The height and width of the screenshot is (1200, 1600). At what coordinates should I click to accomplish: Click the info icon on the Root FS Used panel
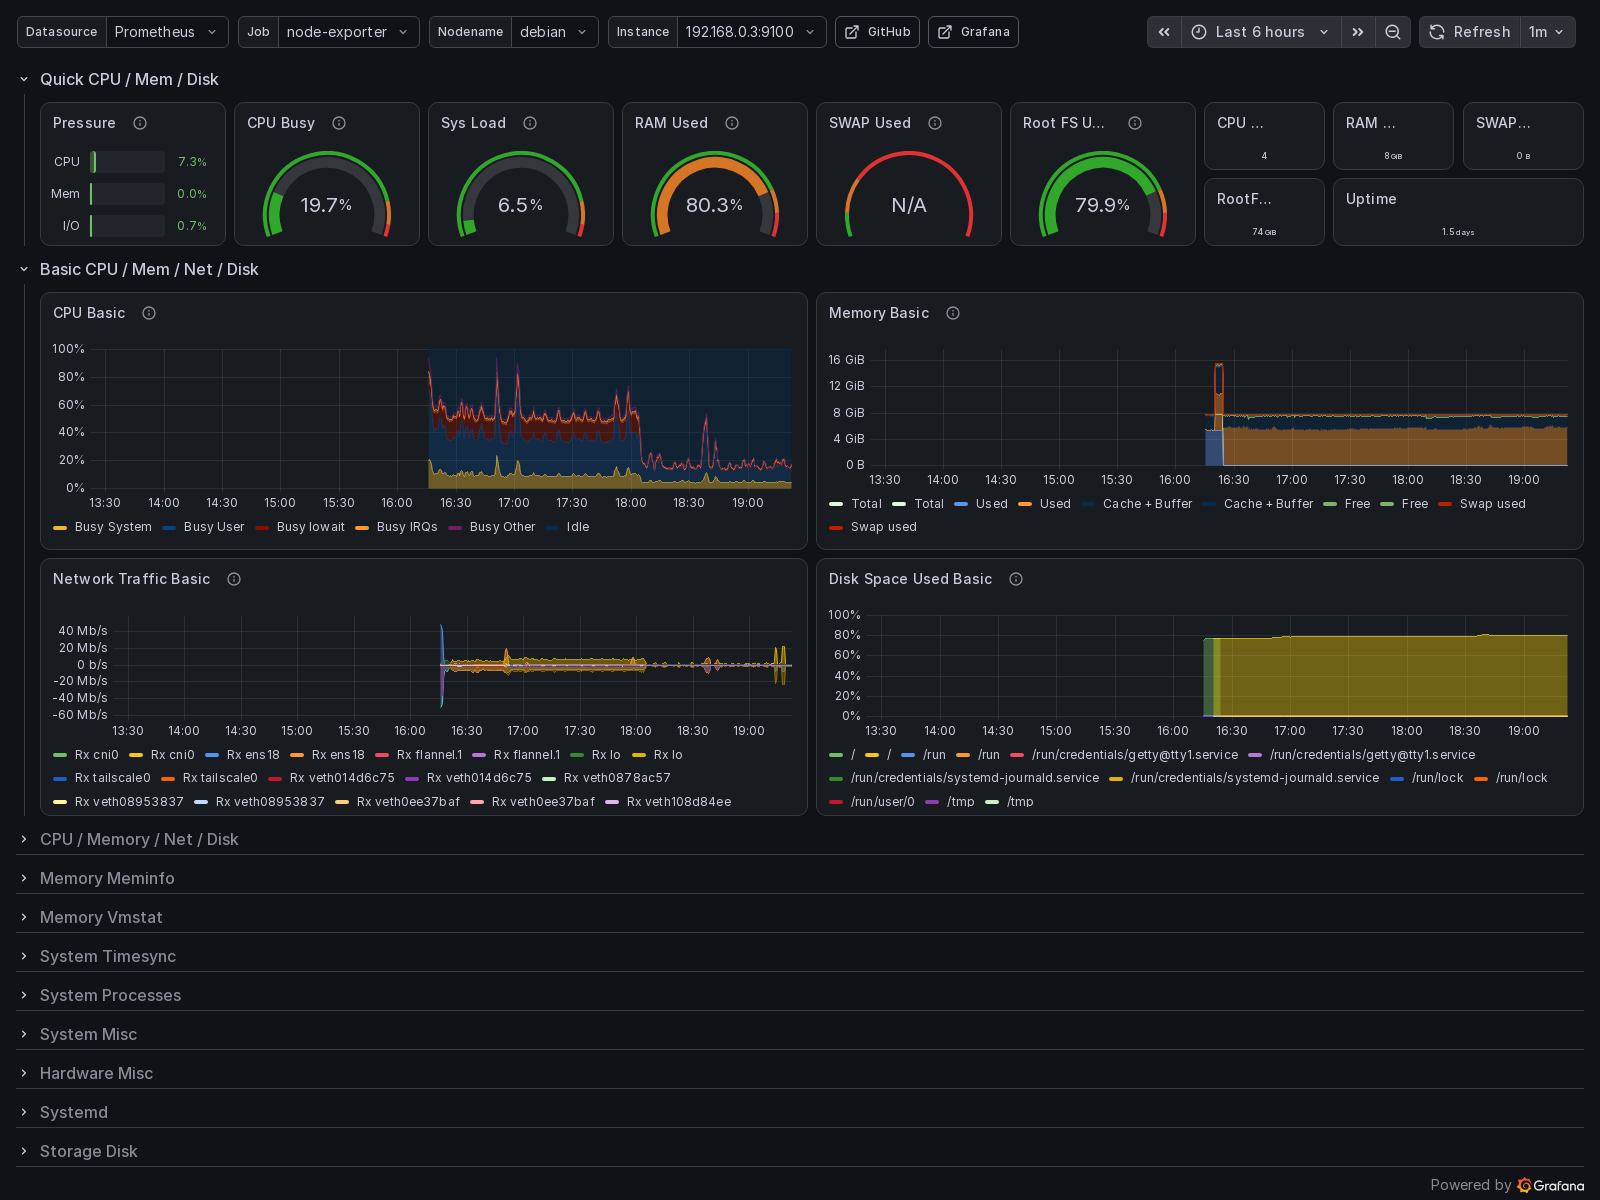tap(1135, 123)
